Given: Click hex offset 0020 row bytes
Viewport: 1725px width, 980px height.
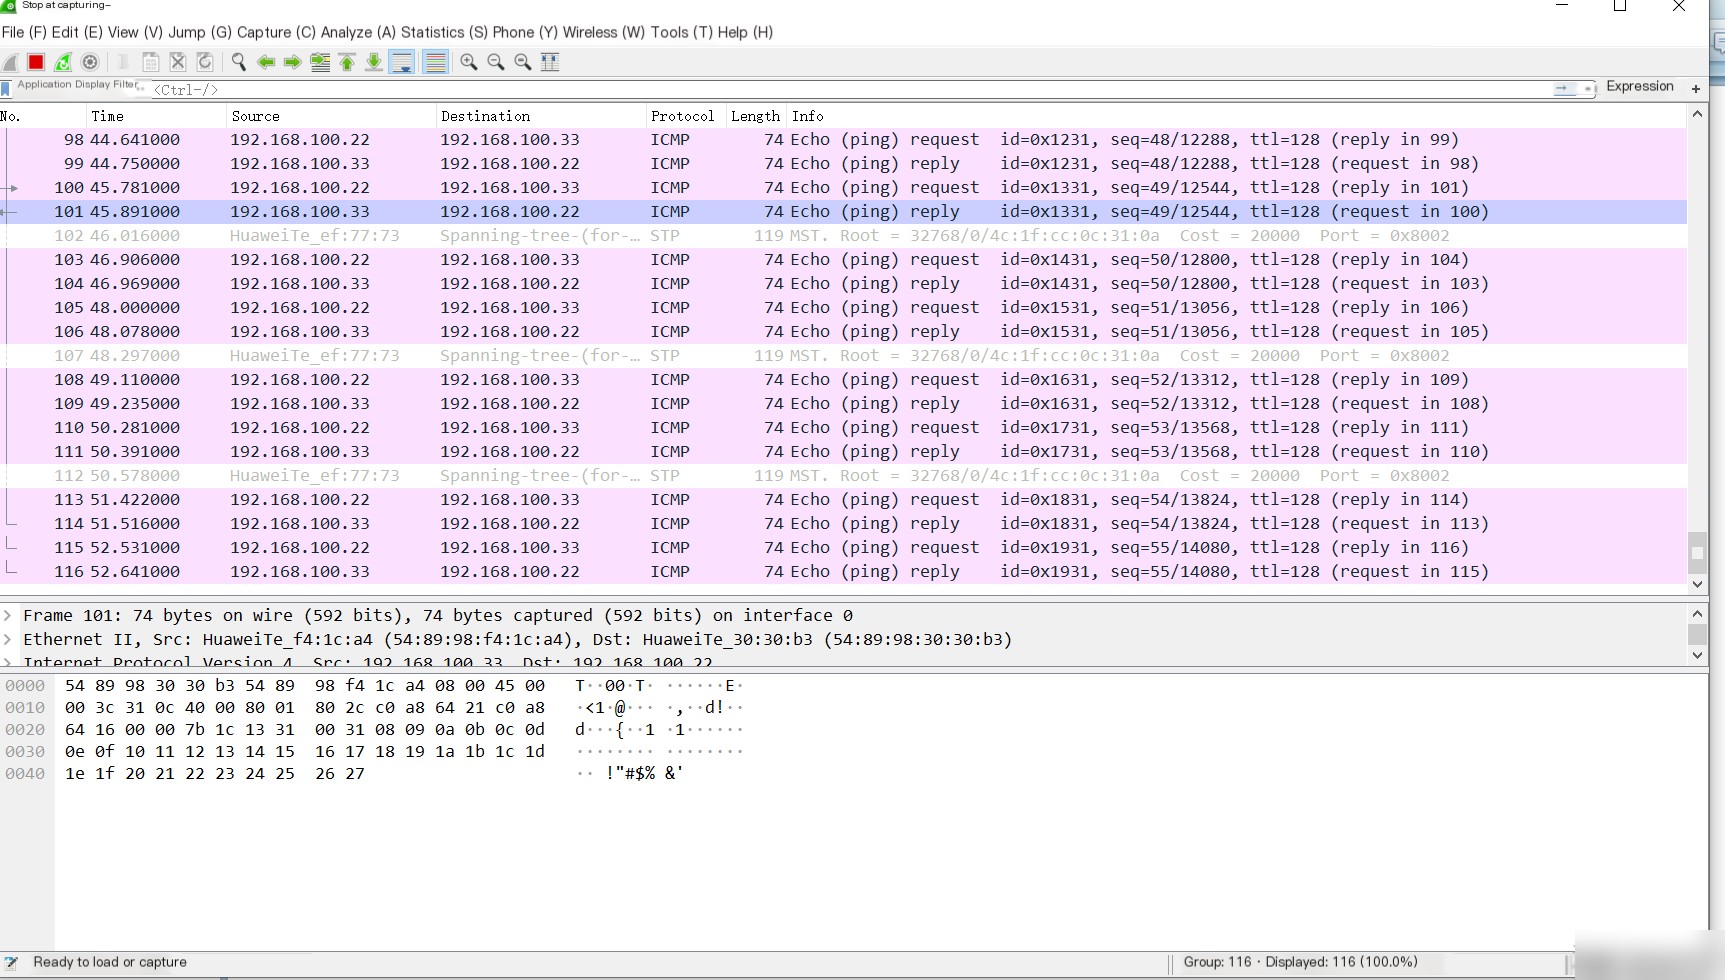Looking at the screenshot, I should pyautogui.click(x=305, y=729).
